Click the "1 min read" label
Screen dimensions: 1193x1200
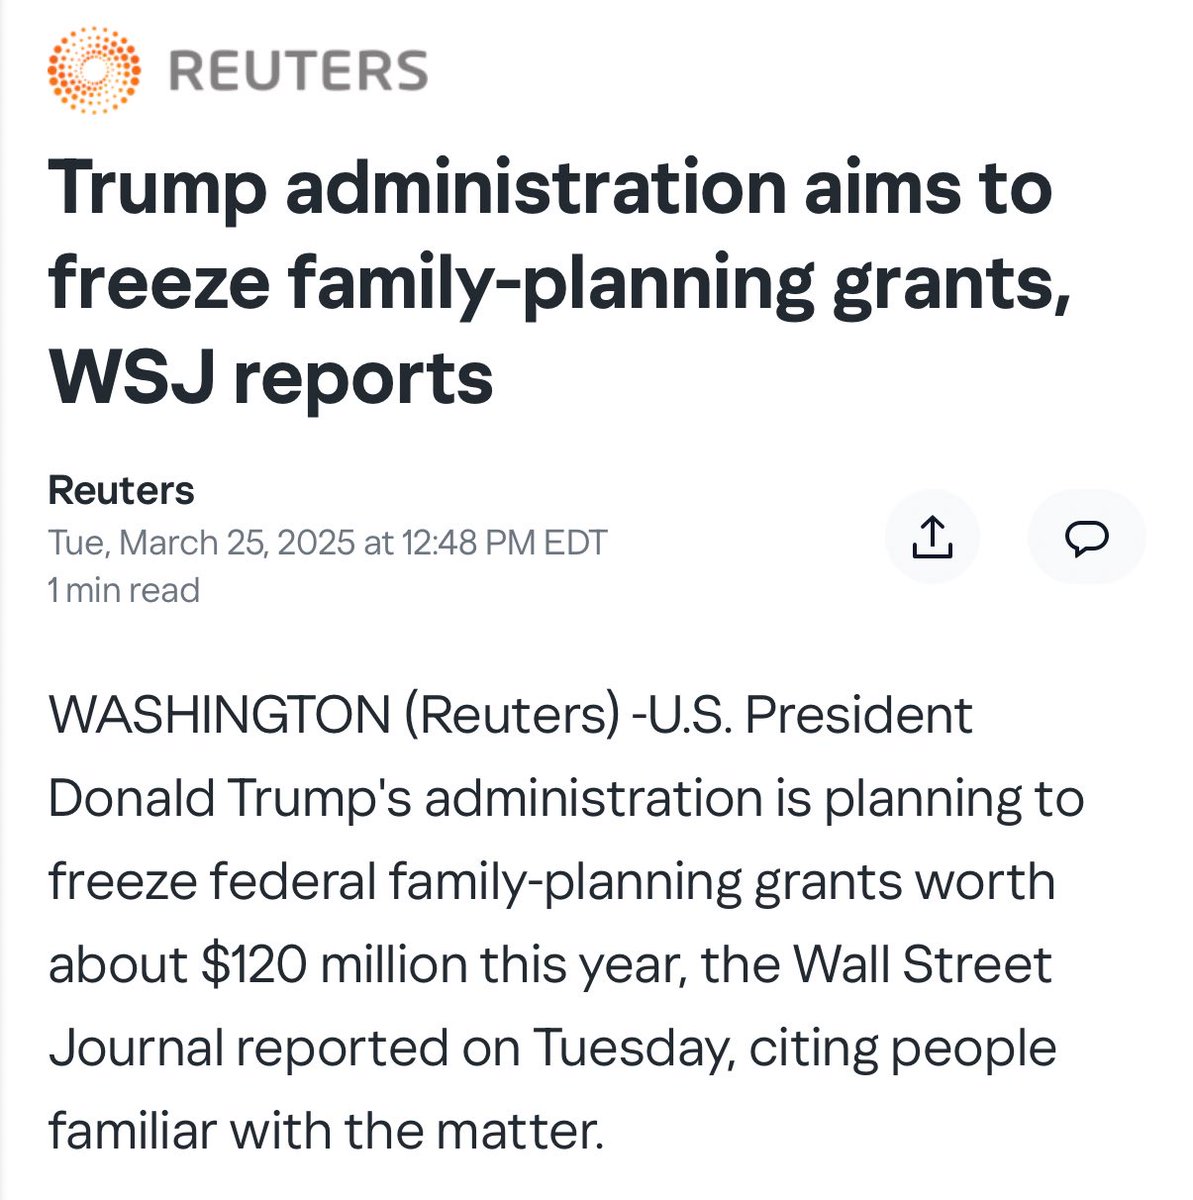pos(124,590)
